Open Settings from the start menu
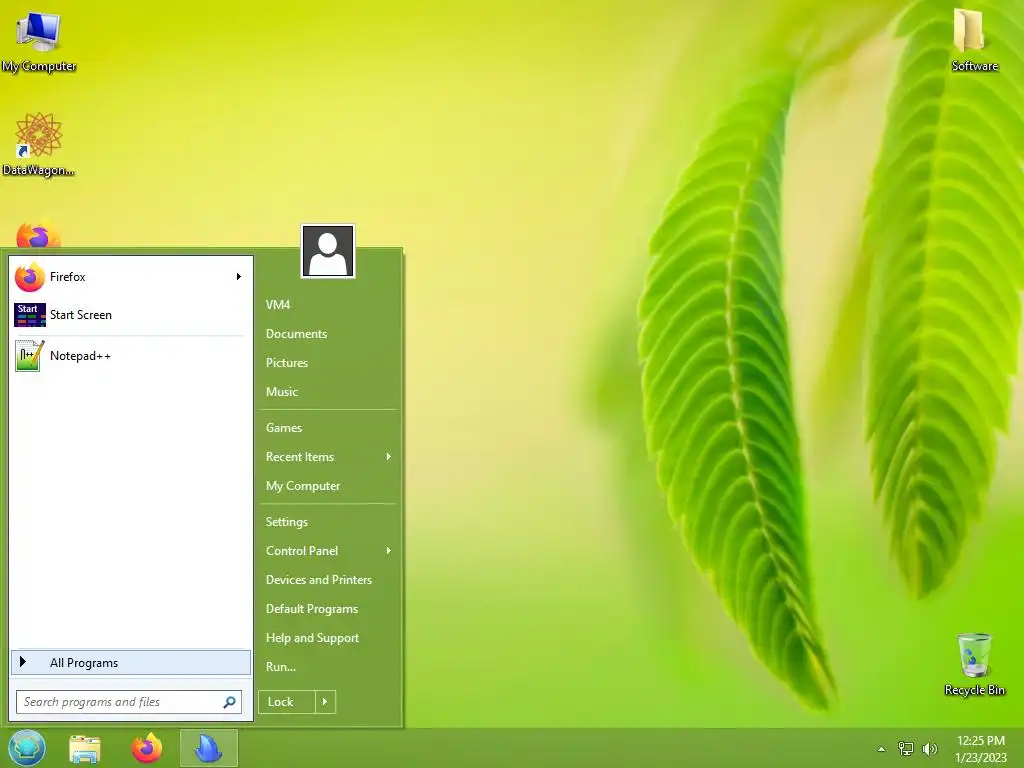Screen dimensions: 1024x768 click(287, 522)
